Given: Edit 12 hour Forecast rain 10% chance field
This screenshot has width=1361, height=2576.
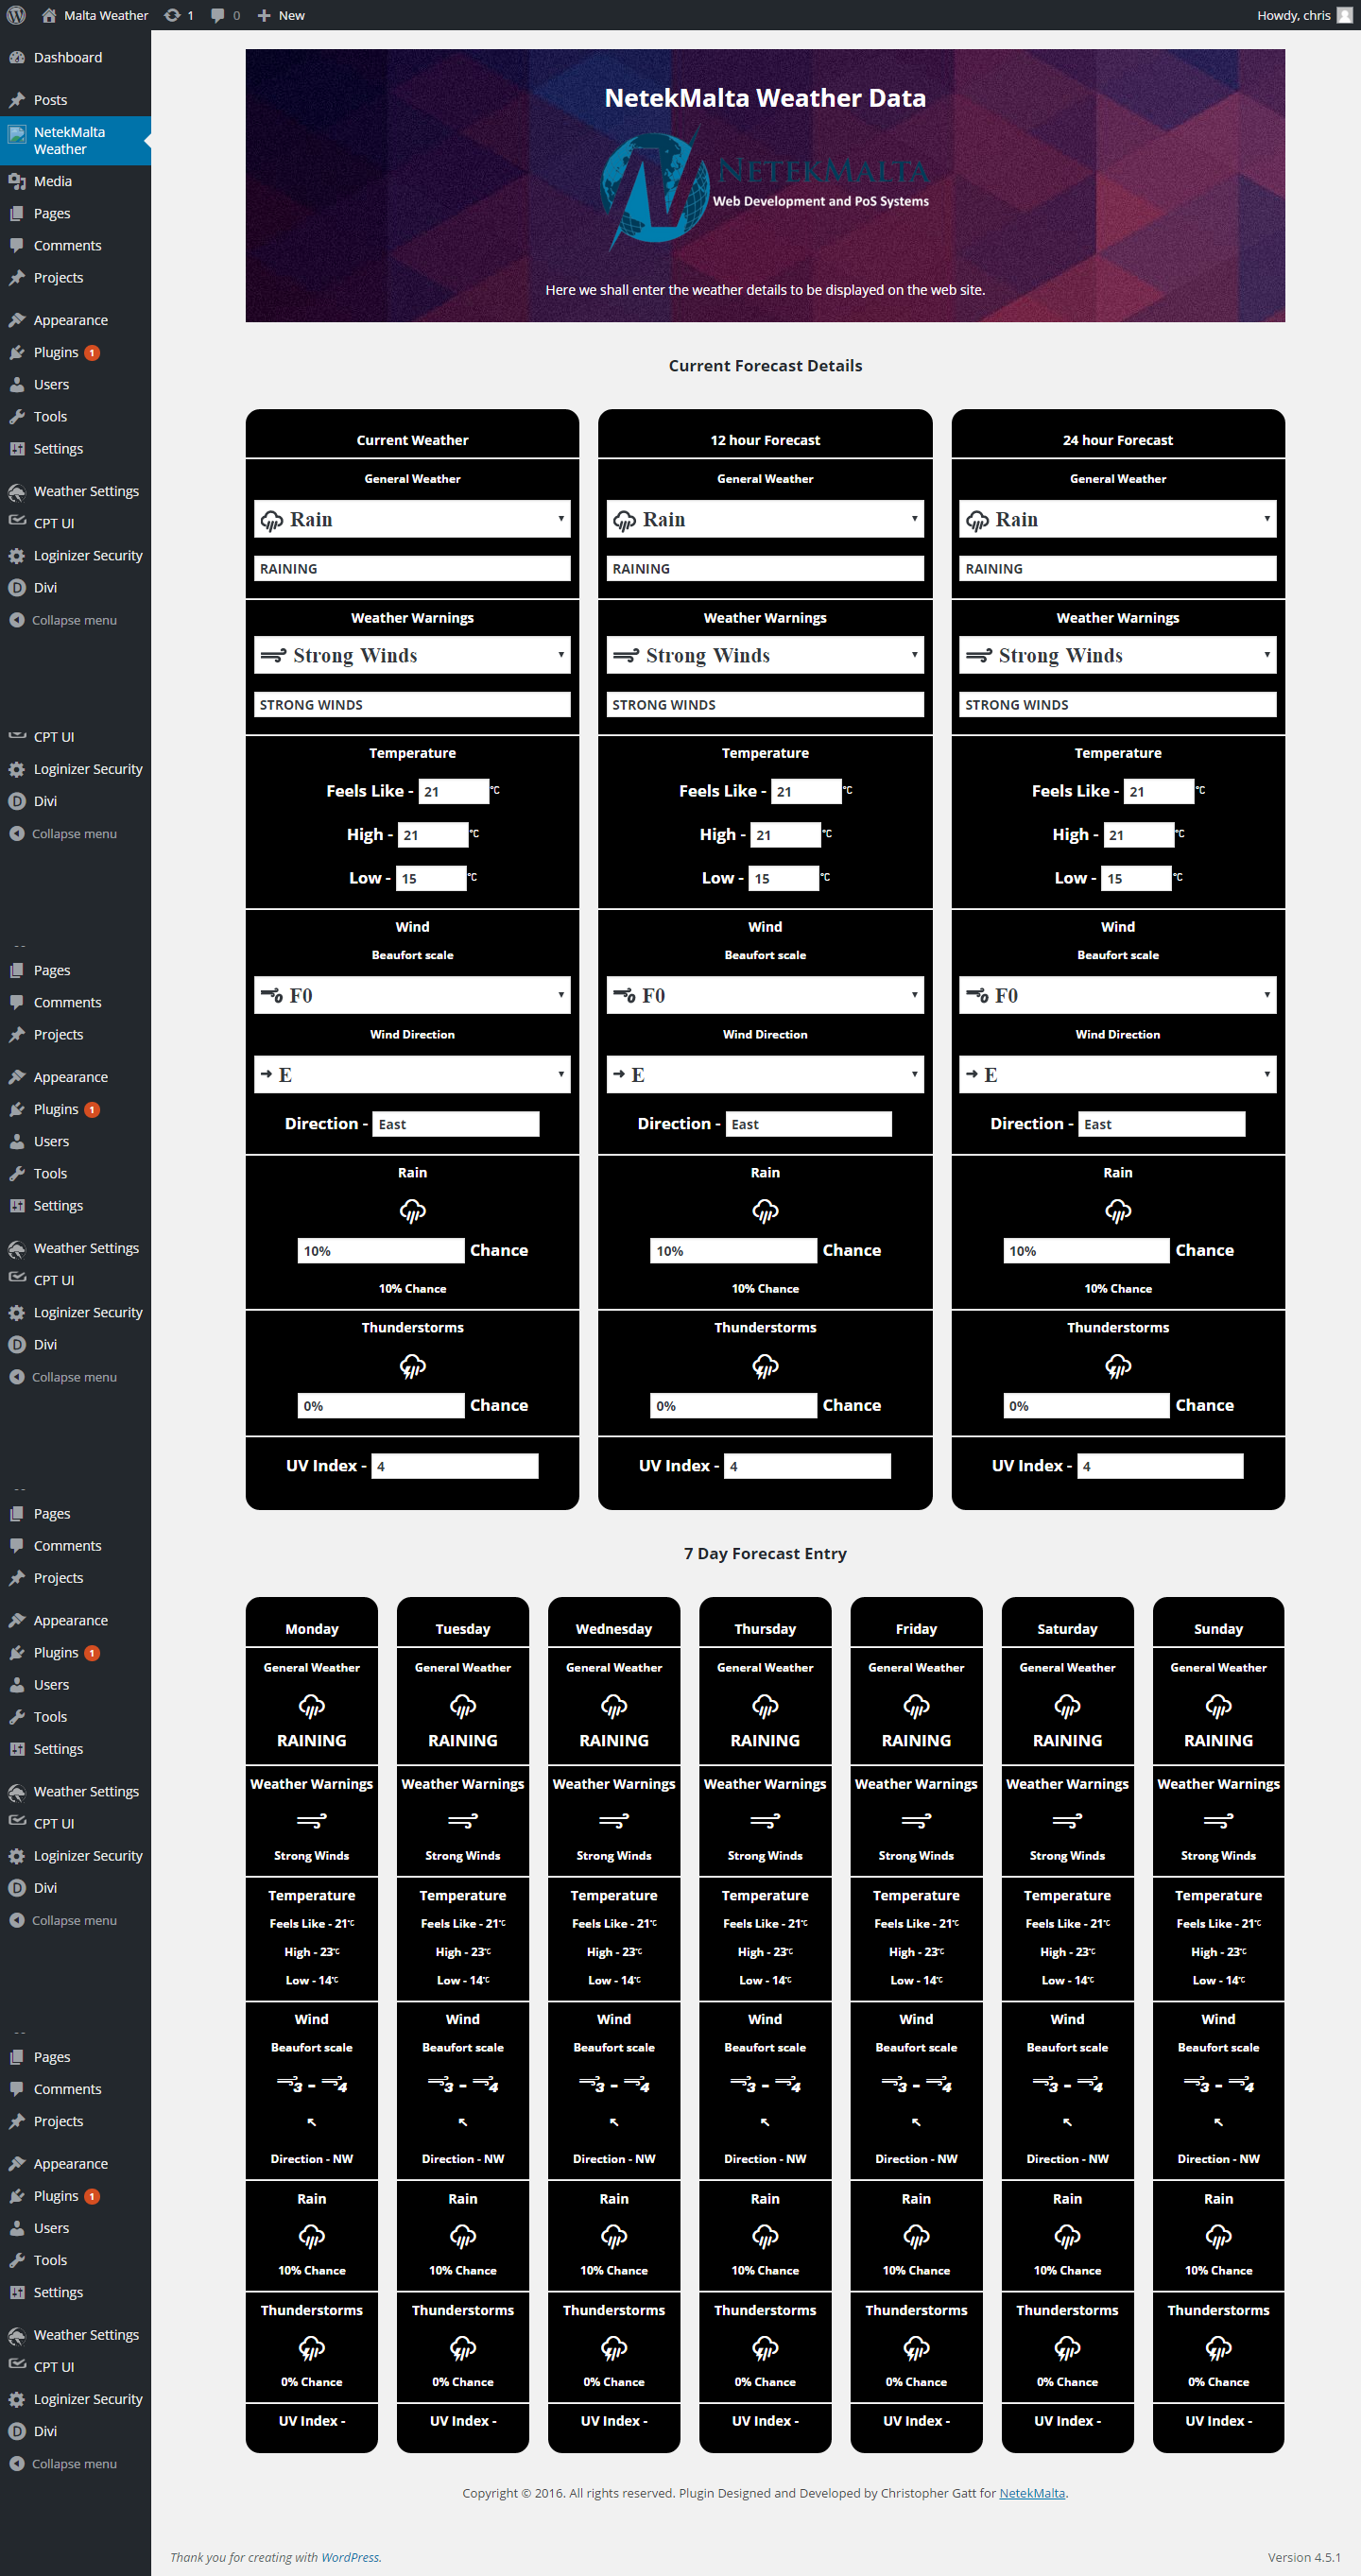Looking at the screenshot, I should click(x=733, y=1251).
